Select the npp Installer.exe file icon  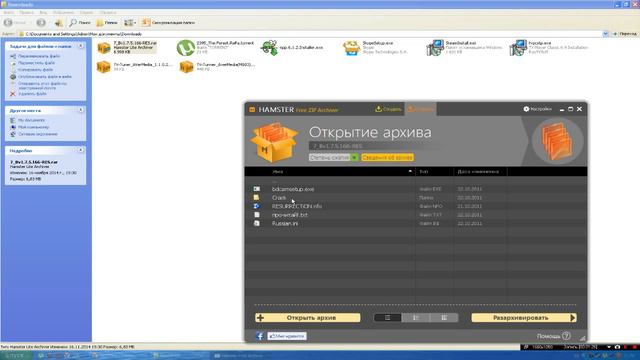click(269, 48)
